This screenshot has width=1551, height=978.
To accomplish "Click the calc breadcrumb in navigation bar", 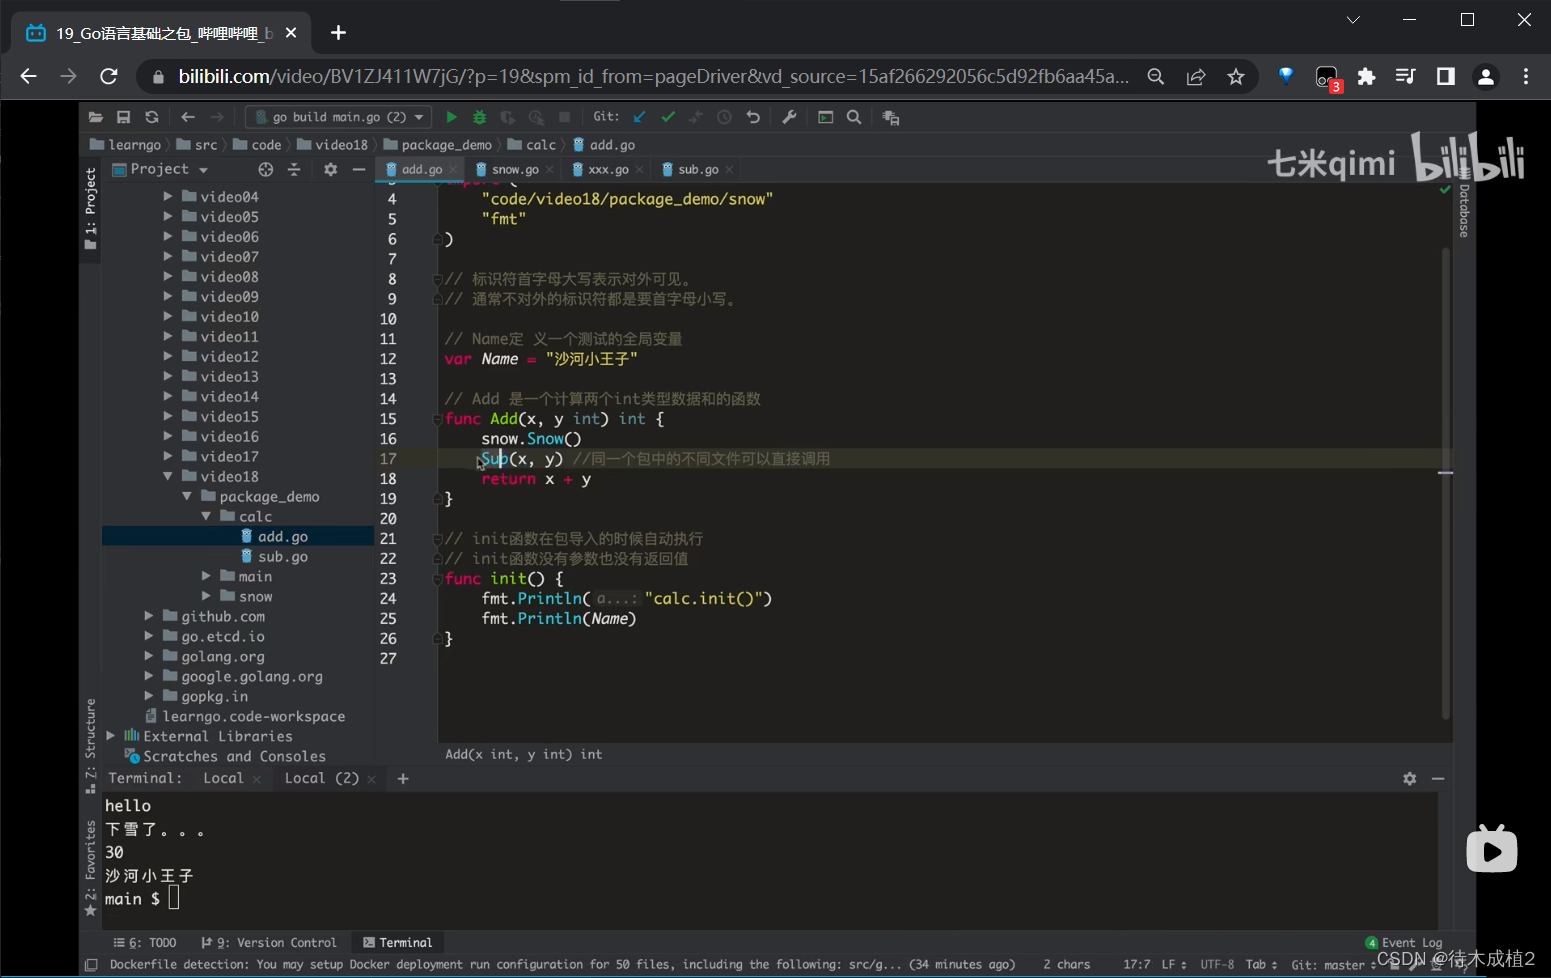I will point(531,145).
